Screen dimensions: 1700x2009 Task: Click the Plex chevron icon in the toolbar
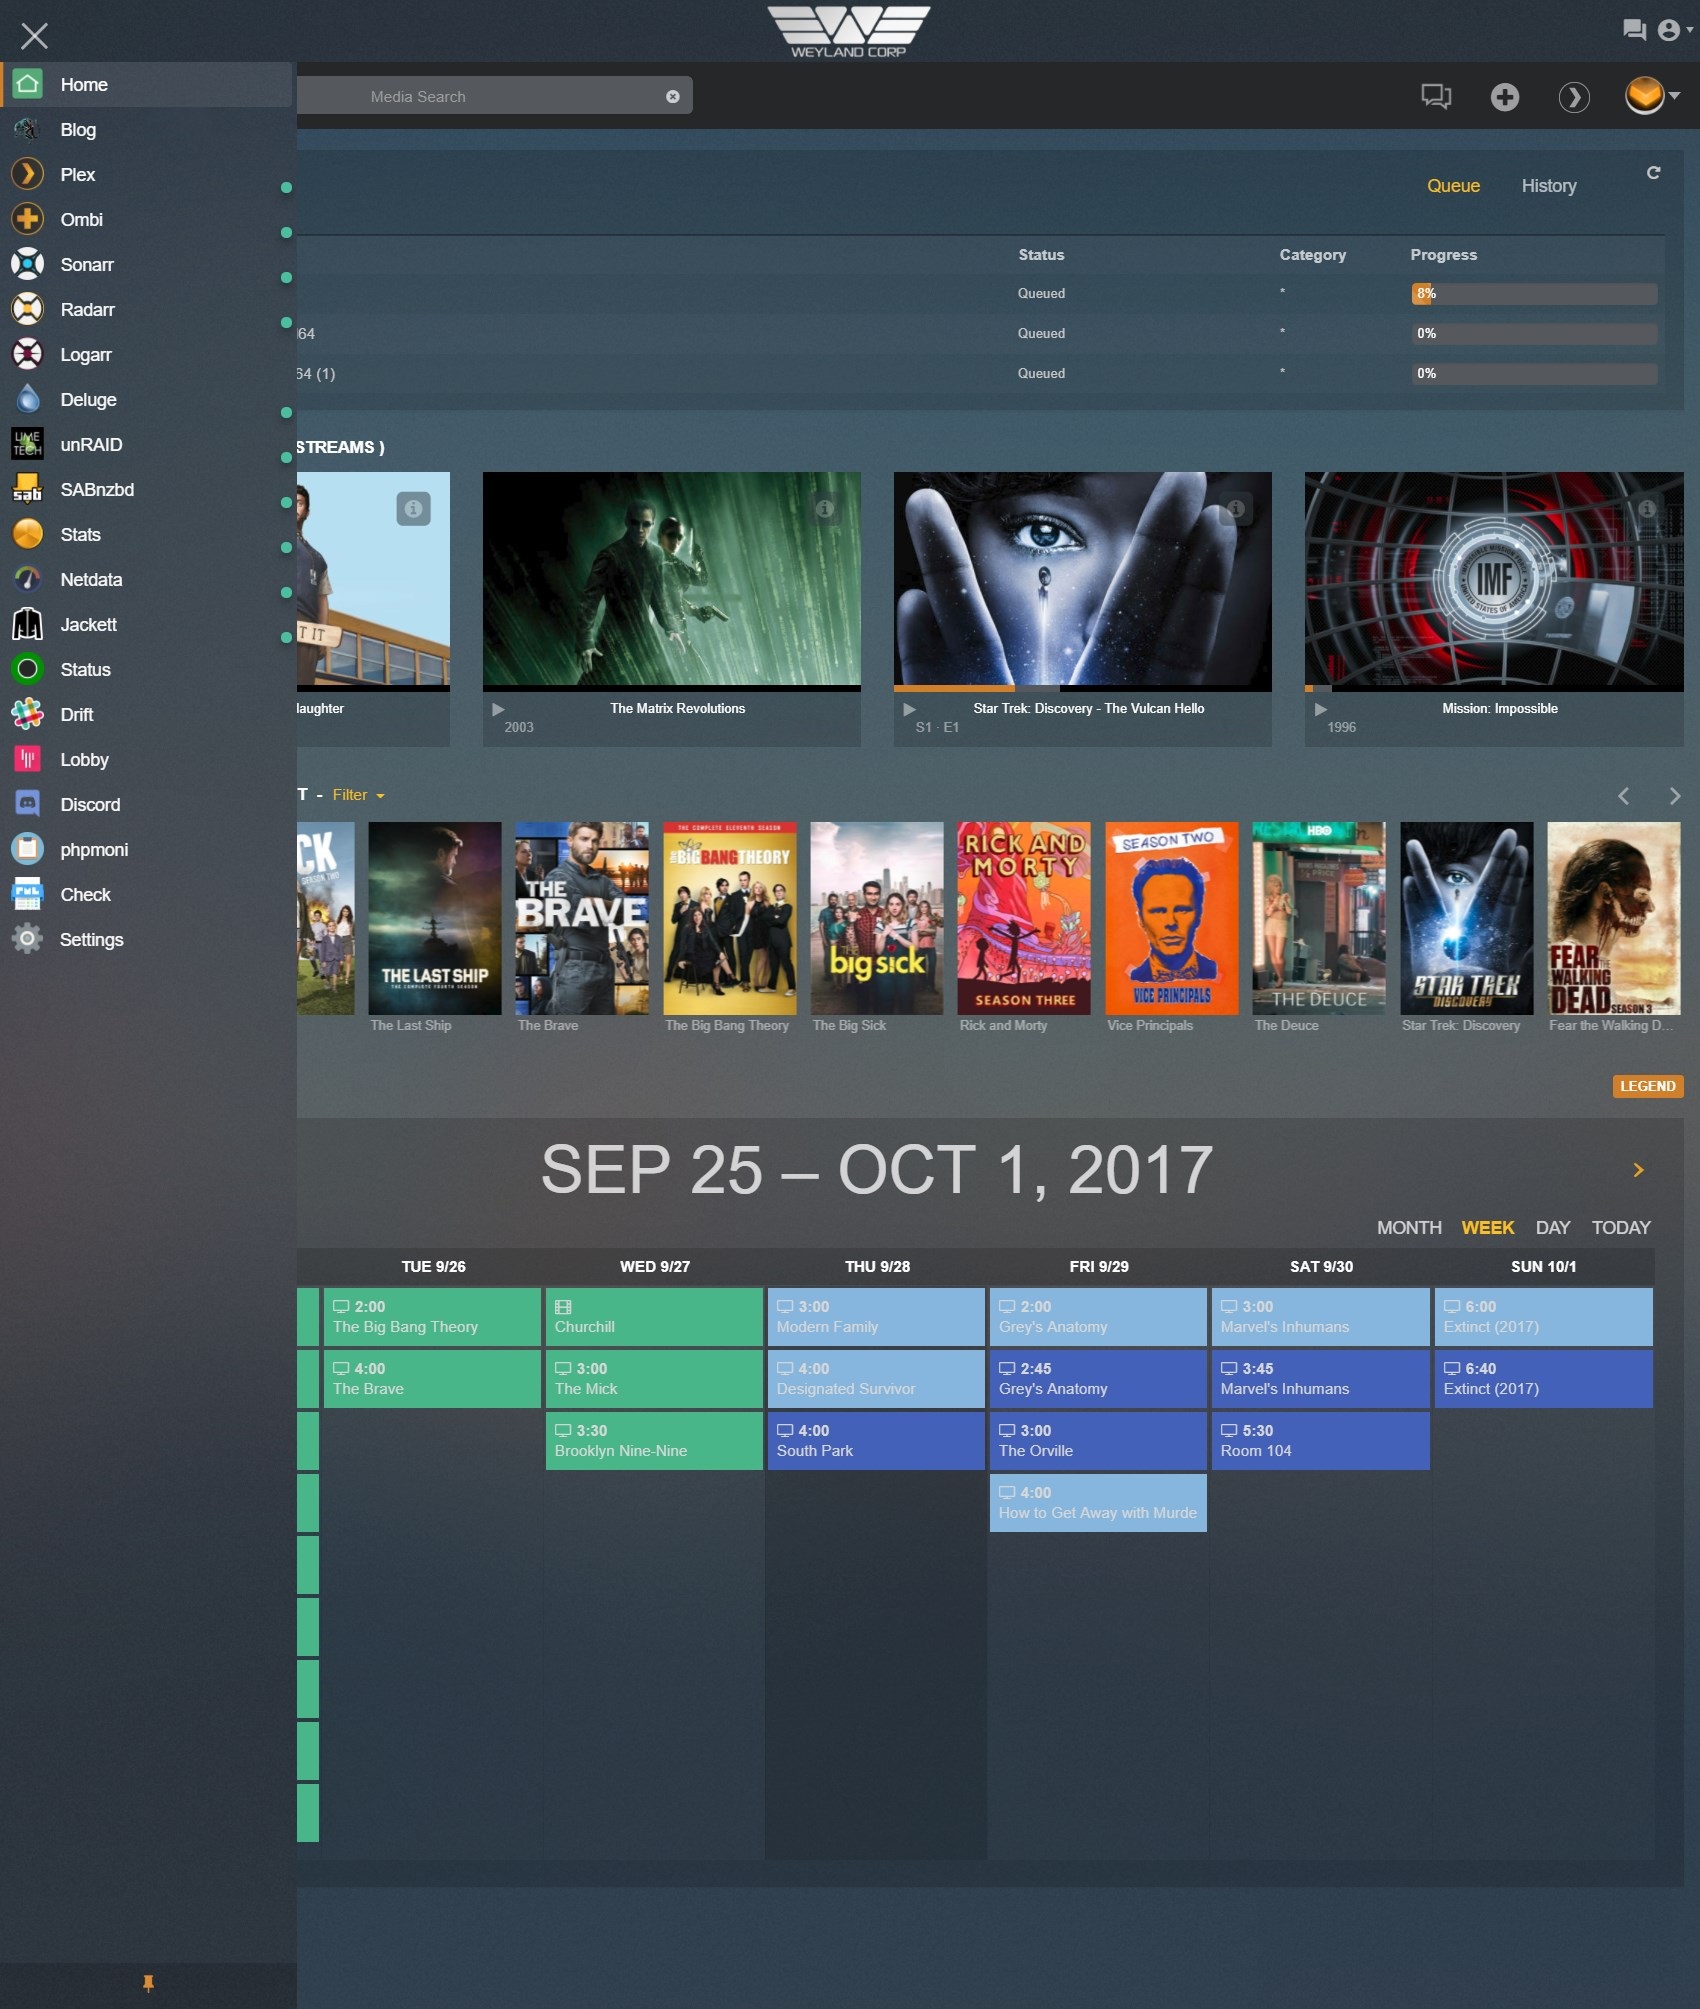1574,97
